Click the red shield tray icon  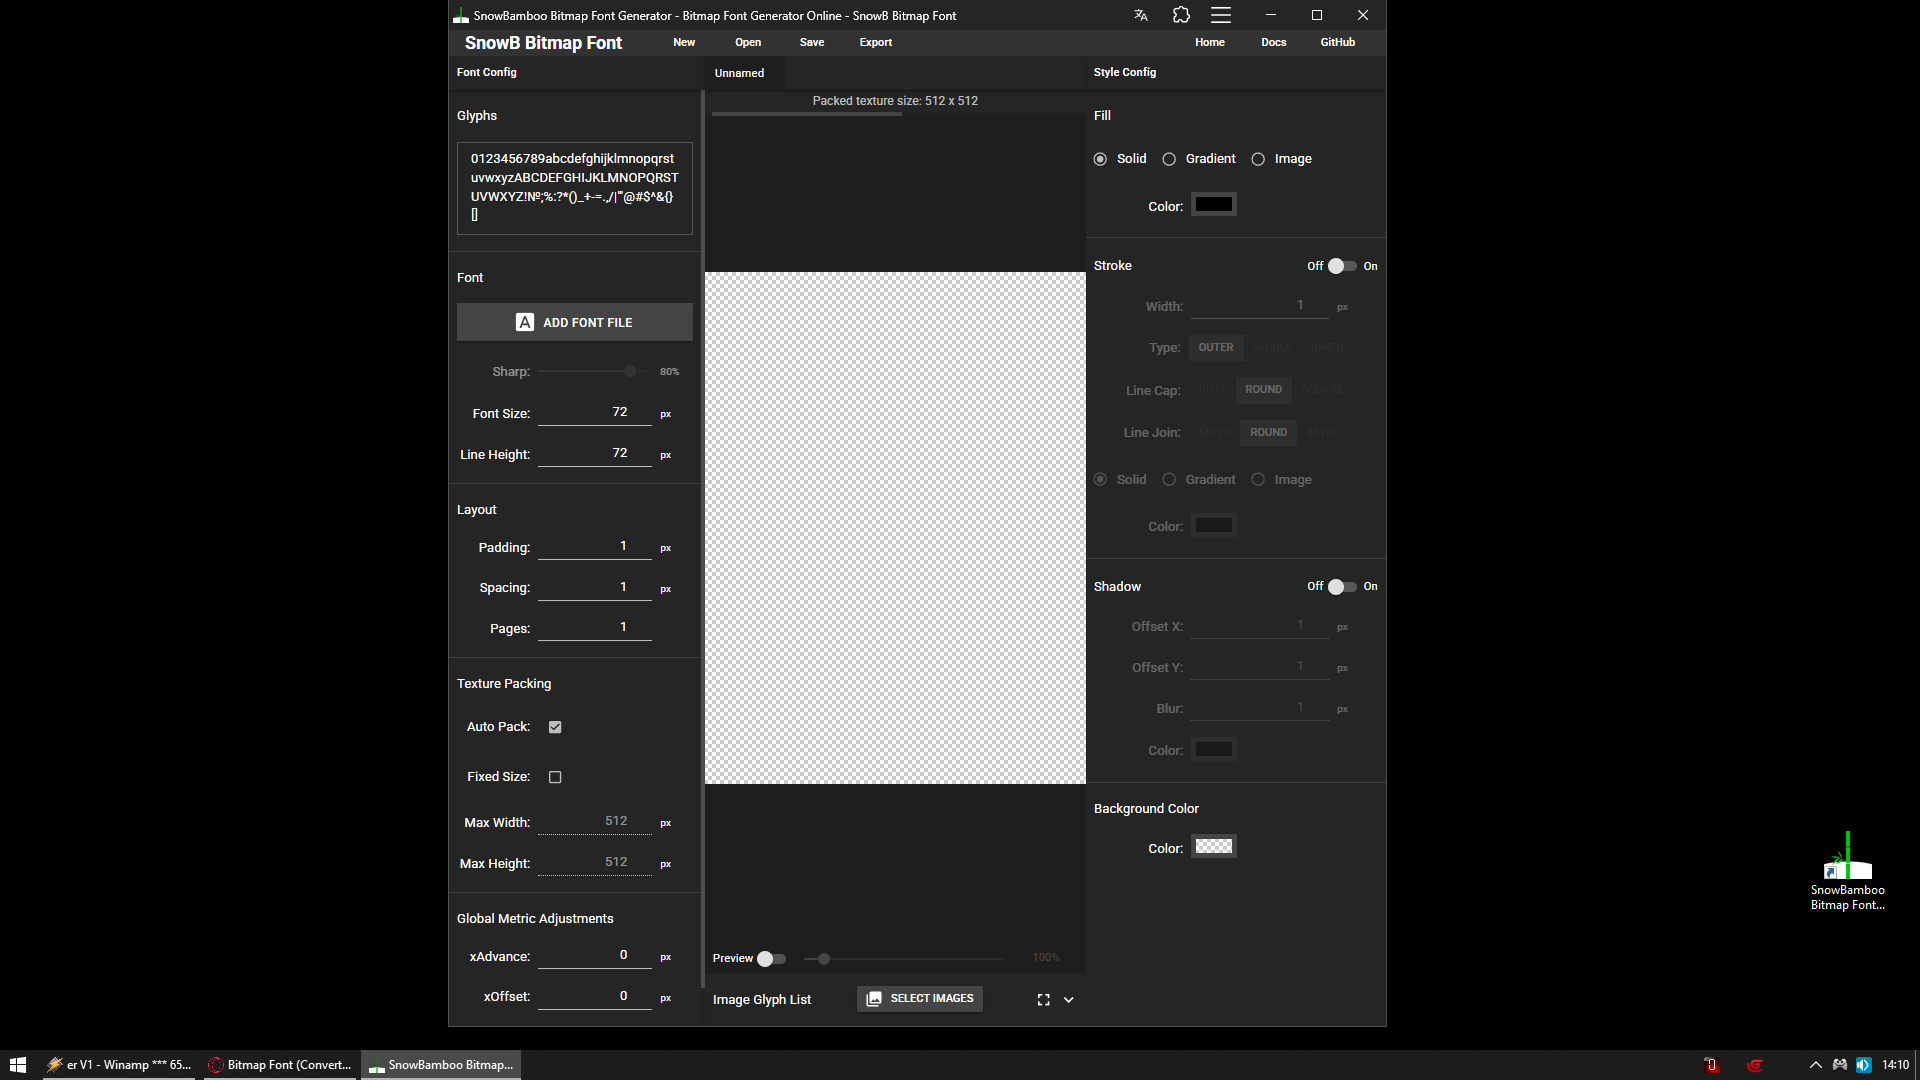[1711, 1065]
